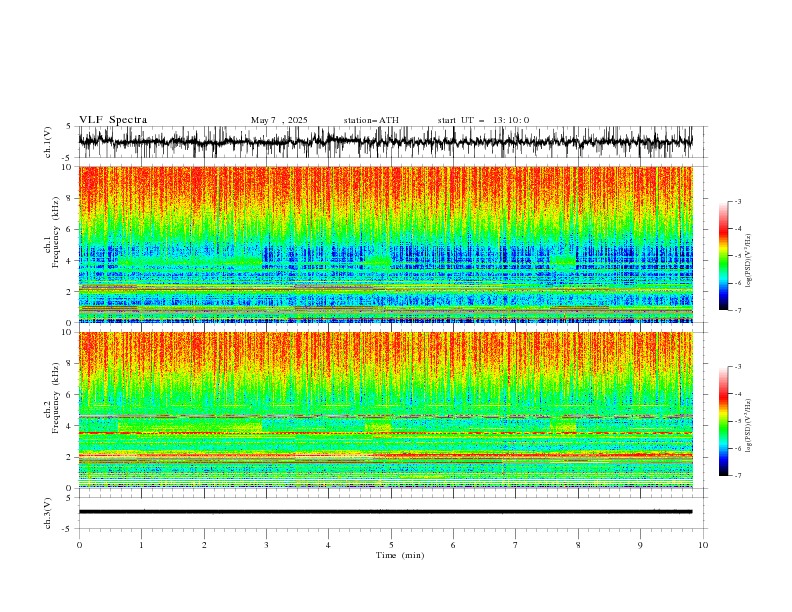Select the "ch.3(V)" waveform axis label

[48, 513]
